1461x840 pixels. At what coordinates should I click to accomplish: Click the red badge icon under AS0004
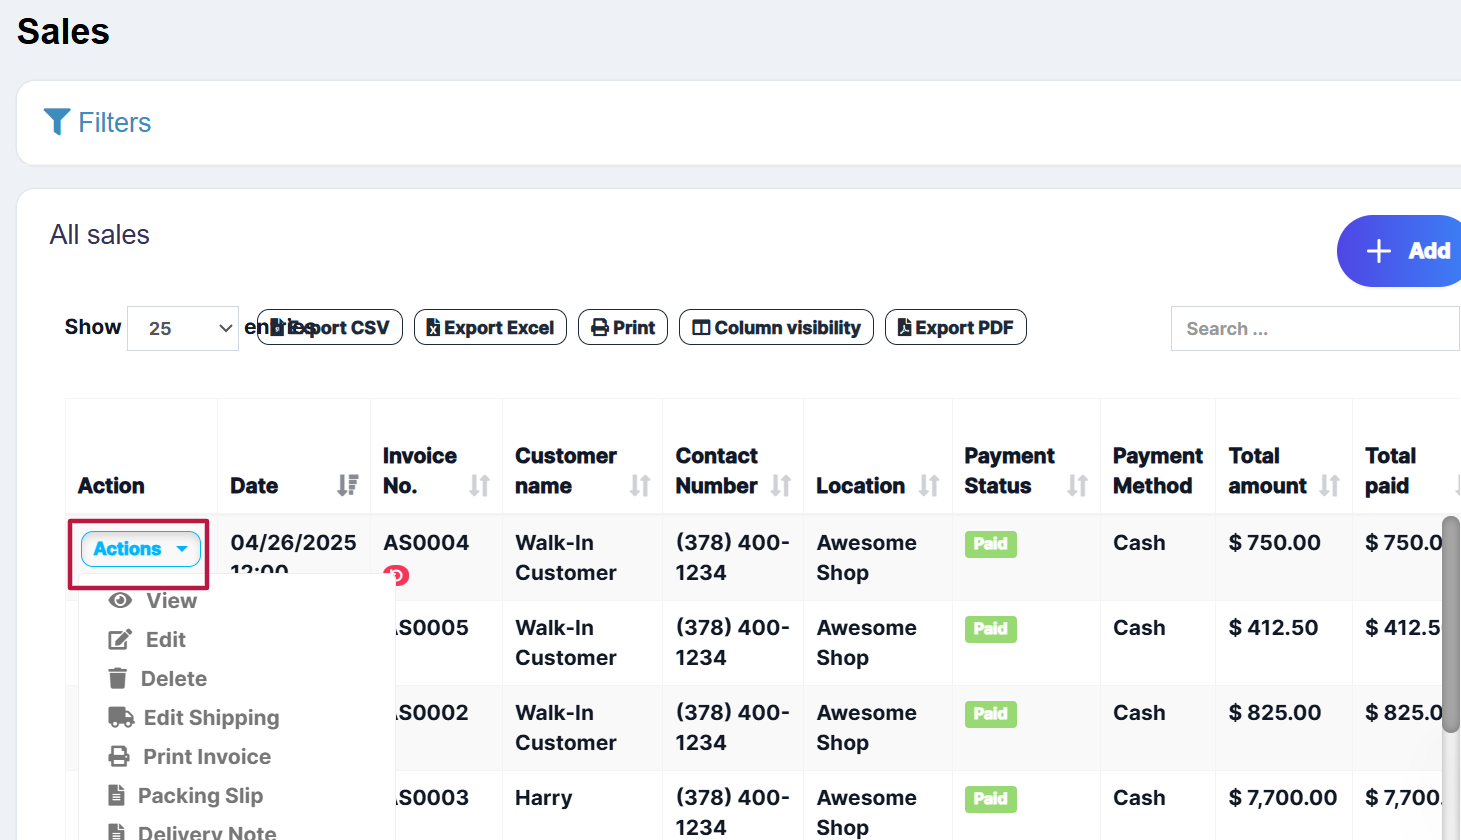[x=397, y=575]
